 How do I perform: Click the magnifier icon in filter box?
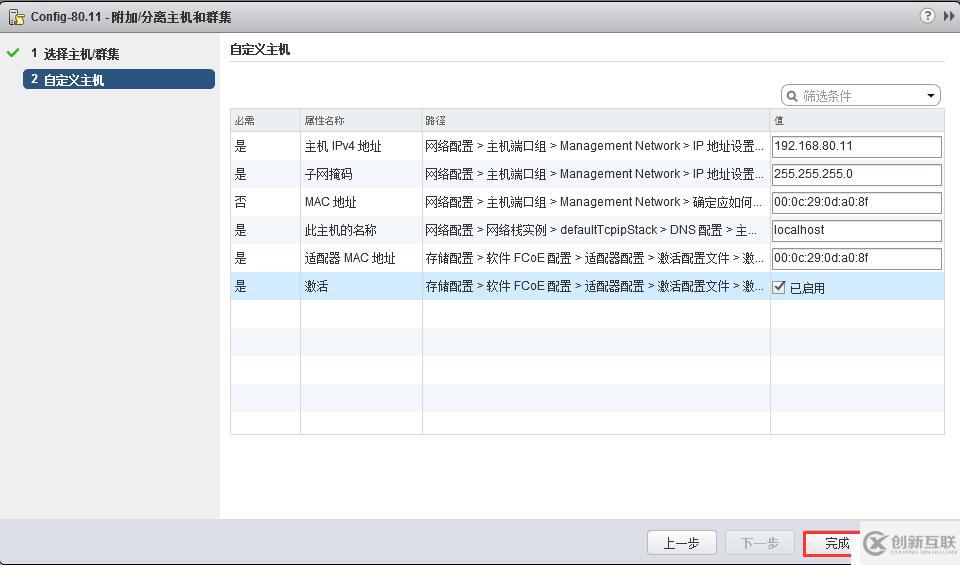tap(792, 96)
